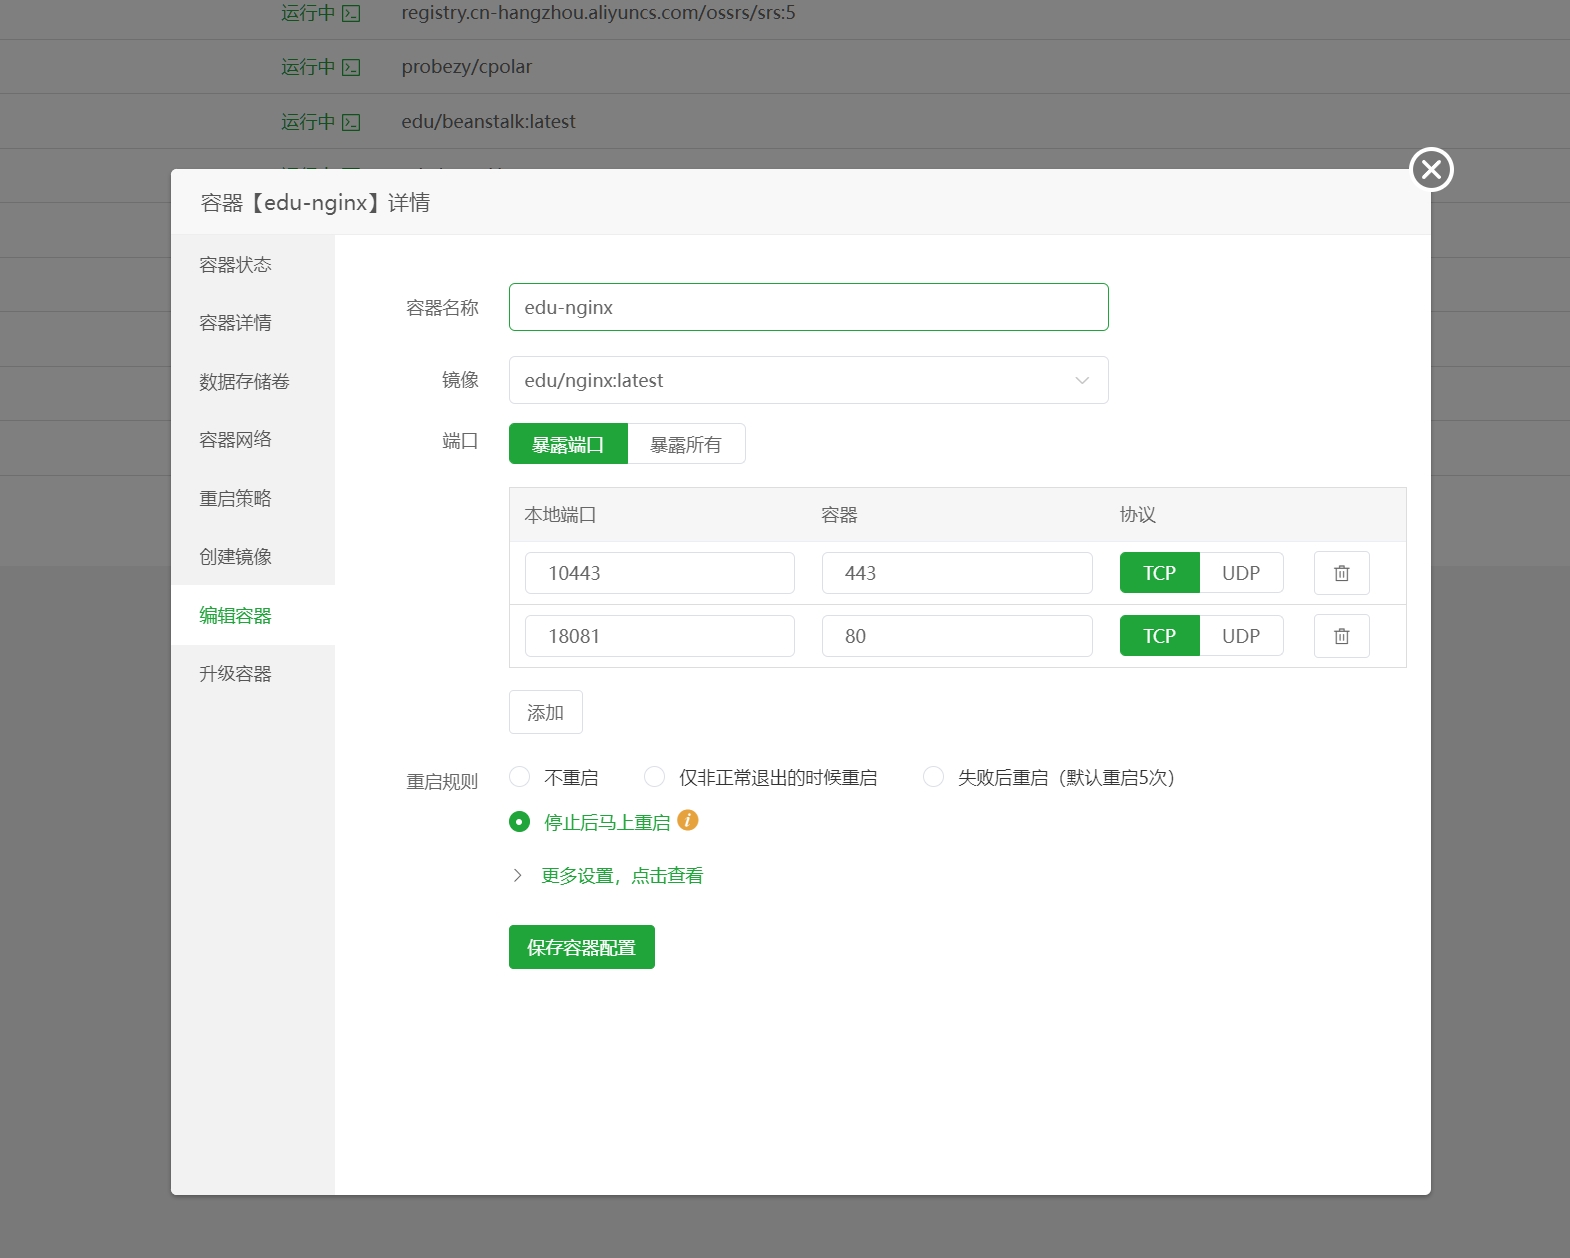This screenshot has height=1258, width=1570.
Task: Go to 数据存储卷 tab
Action: [244, 382]
